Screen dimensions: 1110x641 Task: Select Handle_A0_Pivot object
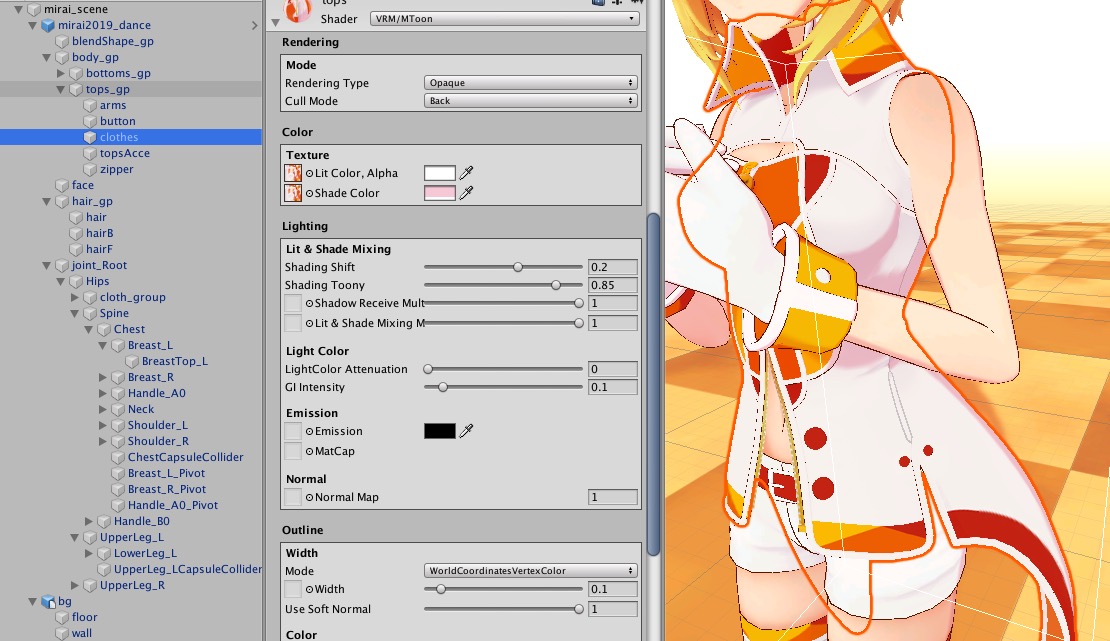[173, 505]
